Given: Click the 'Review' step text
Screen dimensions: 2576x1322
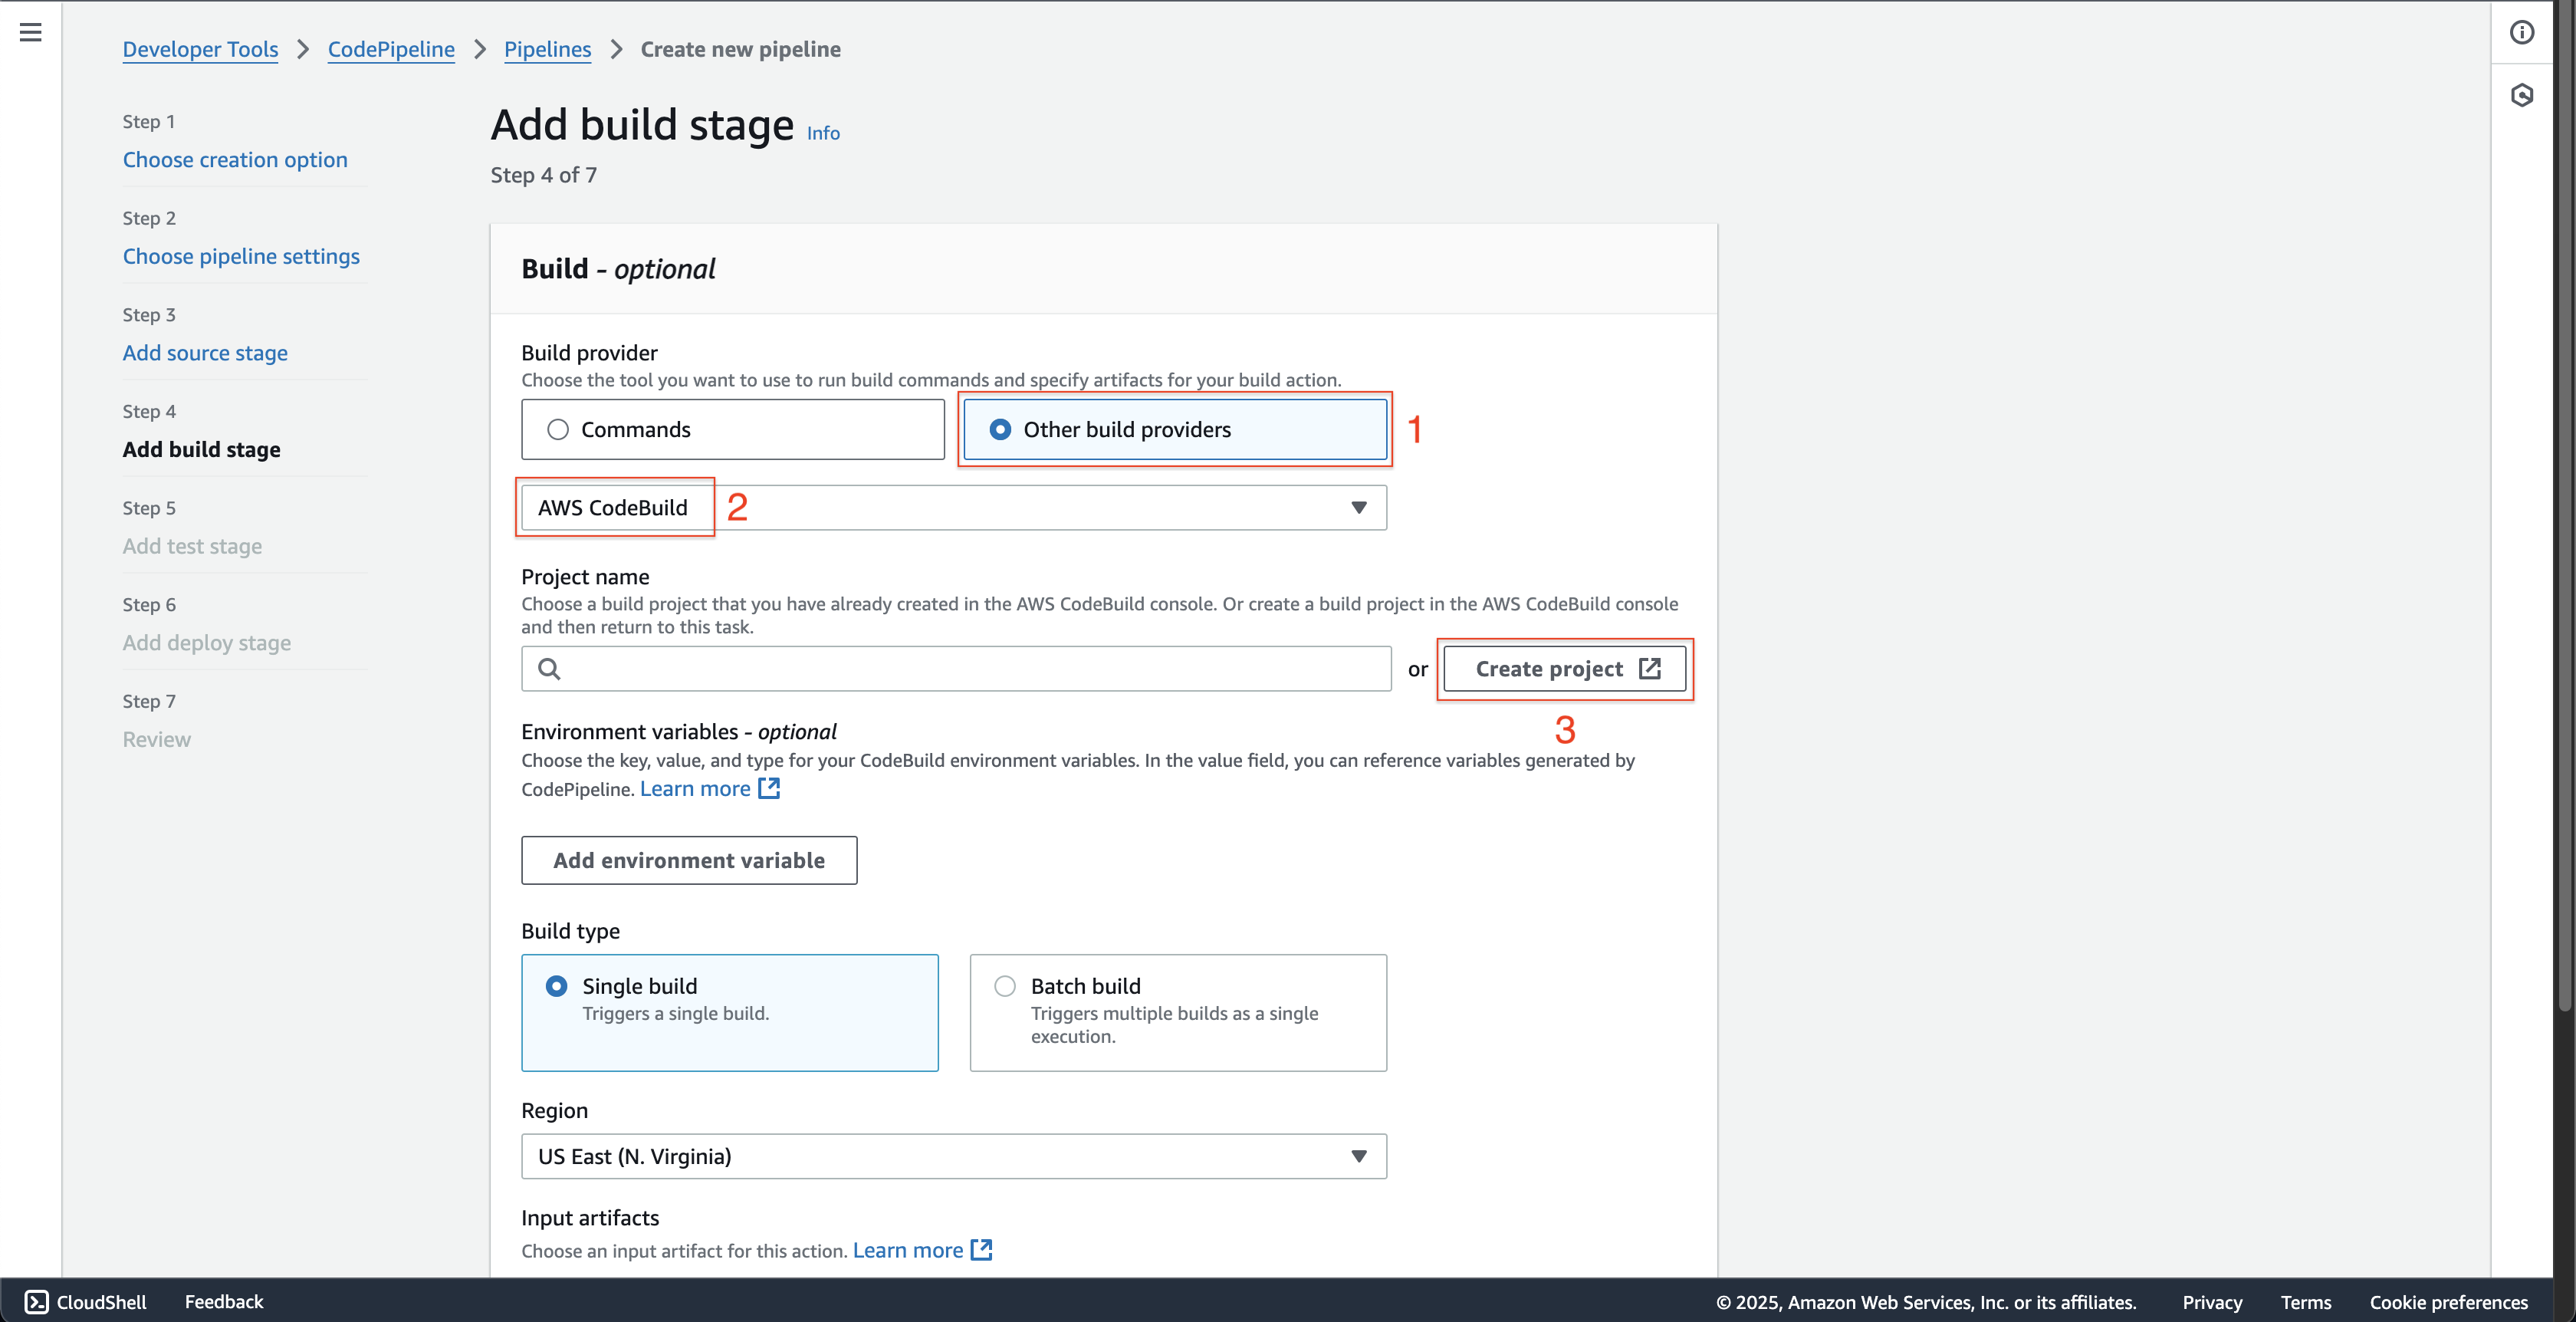Looking at the screenshot, I should (x=156, y=739).
